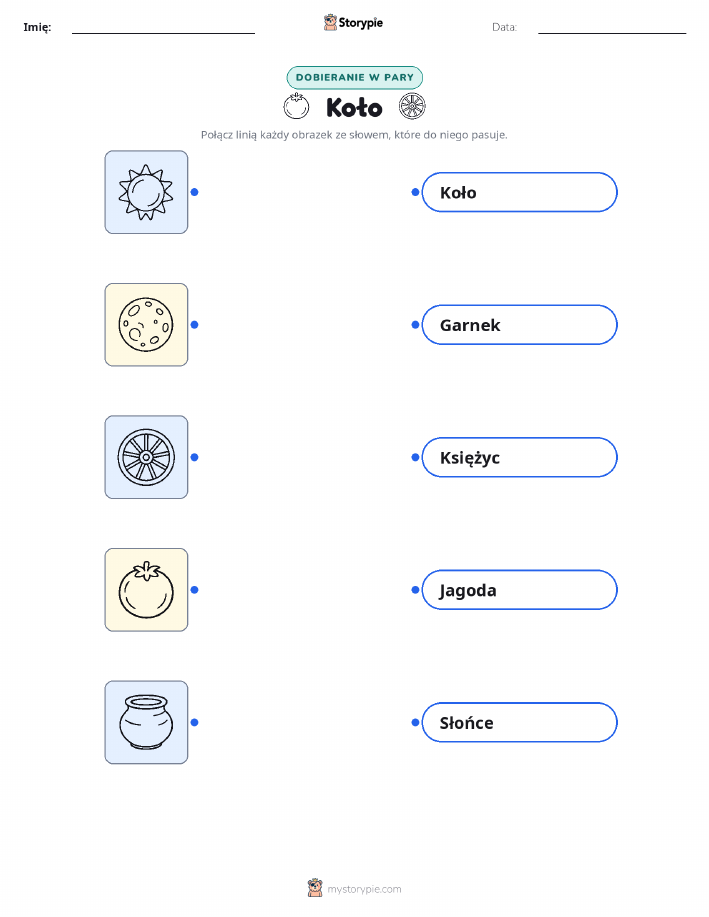Click the small wheel icon beside the title
The height and width of the screenshot is (917, 709).
pyautogui.click(x=412, y=106)
